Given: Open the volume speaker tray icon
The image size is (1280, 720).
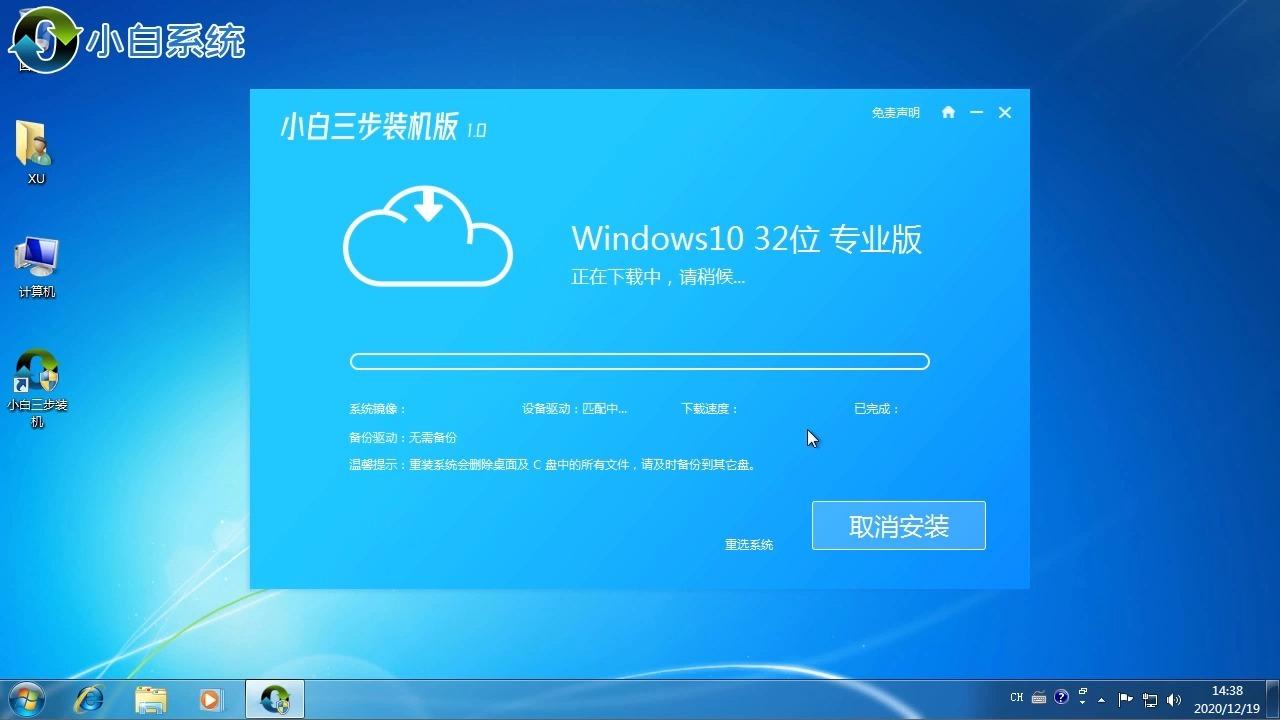Looking at the screenshot, I should click(x=1174, y=699).
